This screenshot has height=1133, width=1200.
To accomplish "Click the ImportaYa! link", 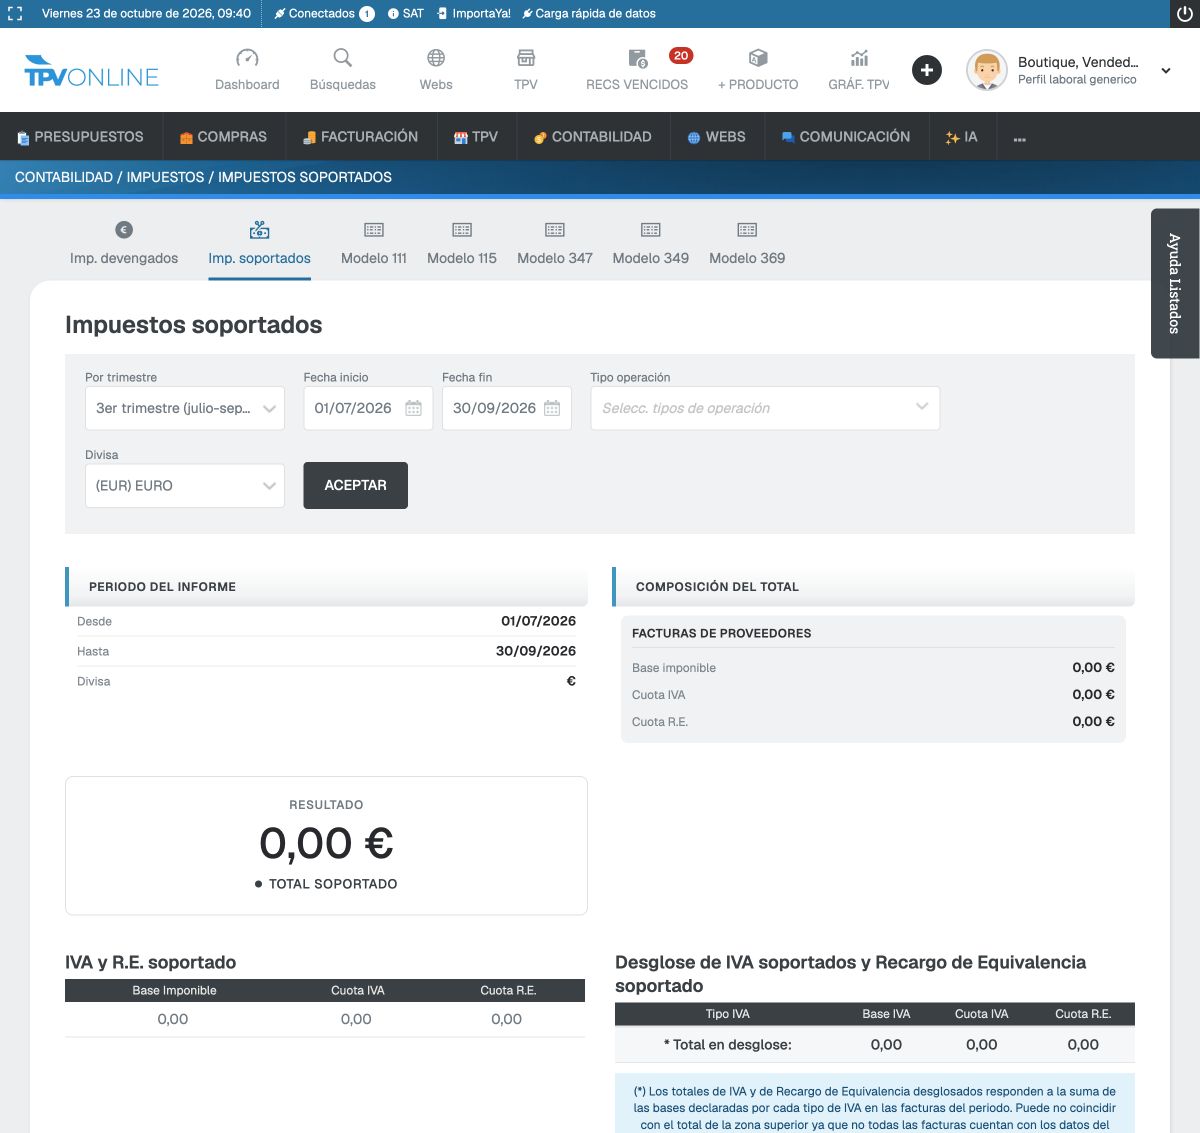I will [x=473, y=14].
